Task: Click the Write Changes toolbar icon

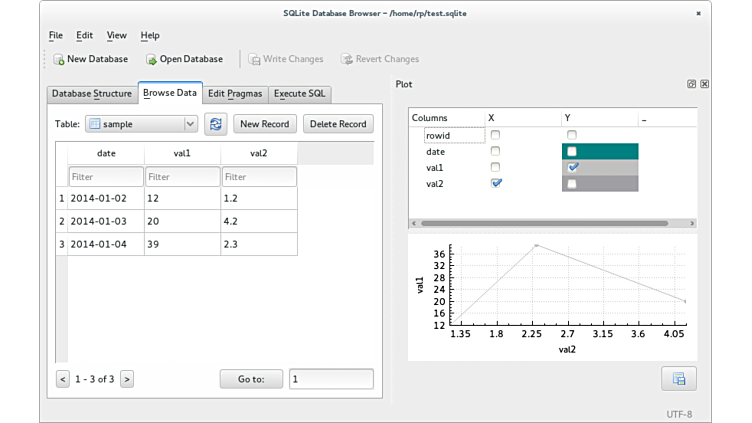Action: [254, 59]
